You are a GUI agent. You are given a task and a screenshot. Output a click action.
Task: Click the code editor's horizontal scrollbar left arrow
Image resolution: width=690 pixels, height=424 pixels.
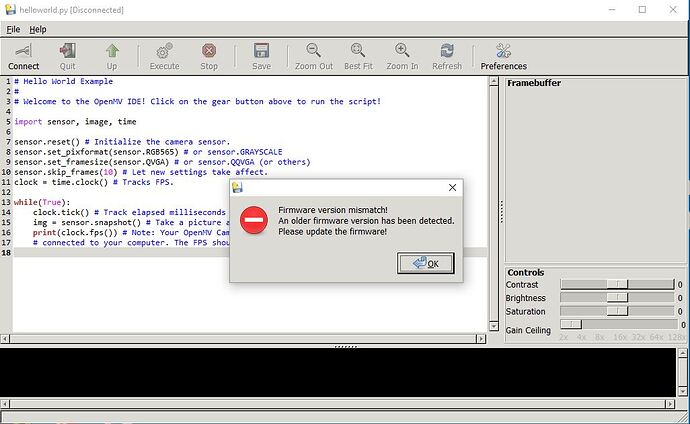(5, 339)
